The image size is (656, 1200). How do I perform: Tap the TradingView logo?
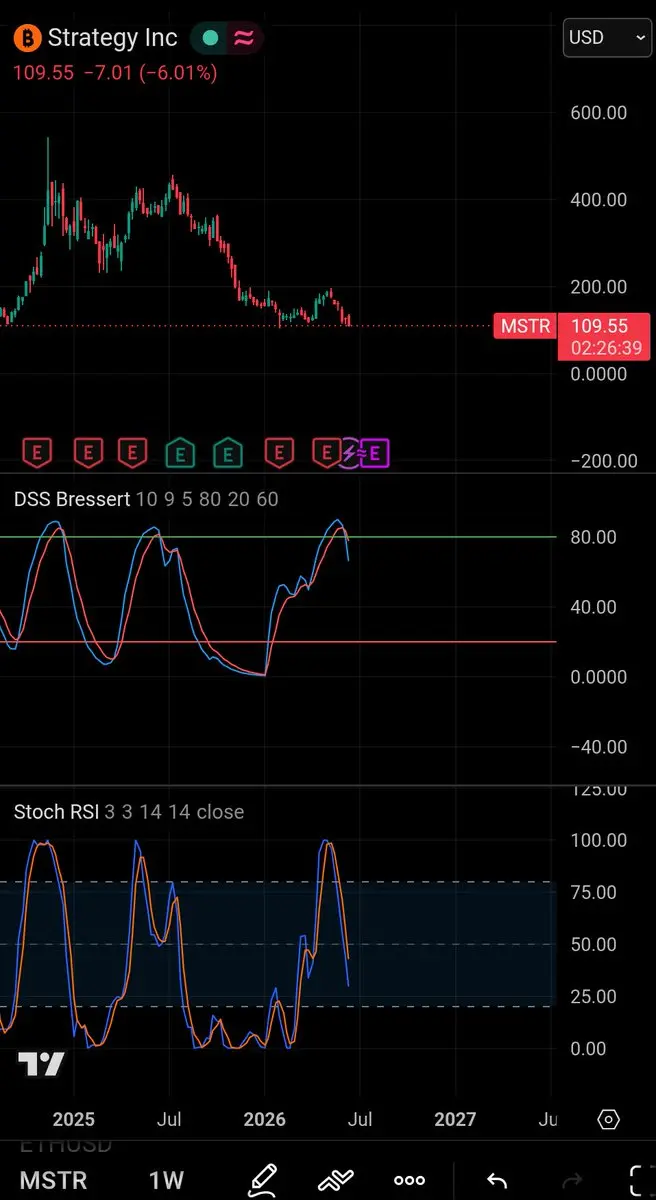click(x=41, y=1065)
